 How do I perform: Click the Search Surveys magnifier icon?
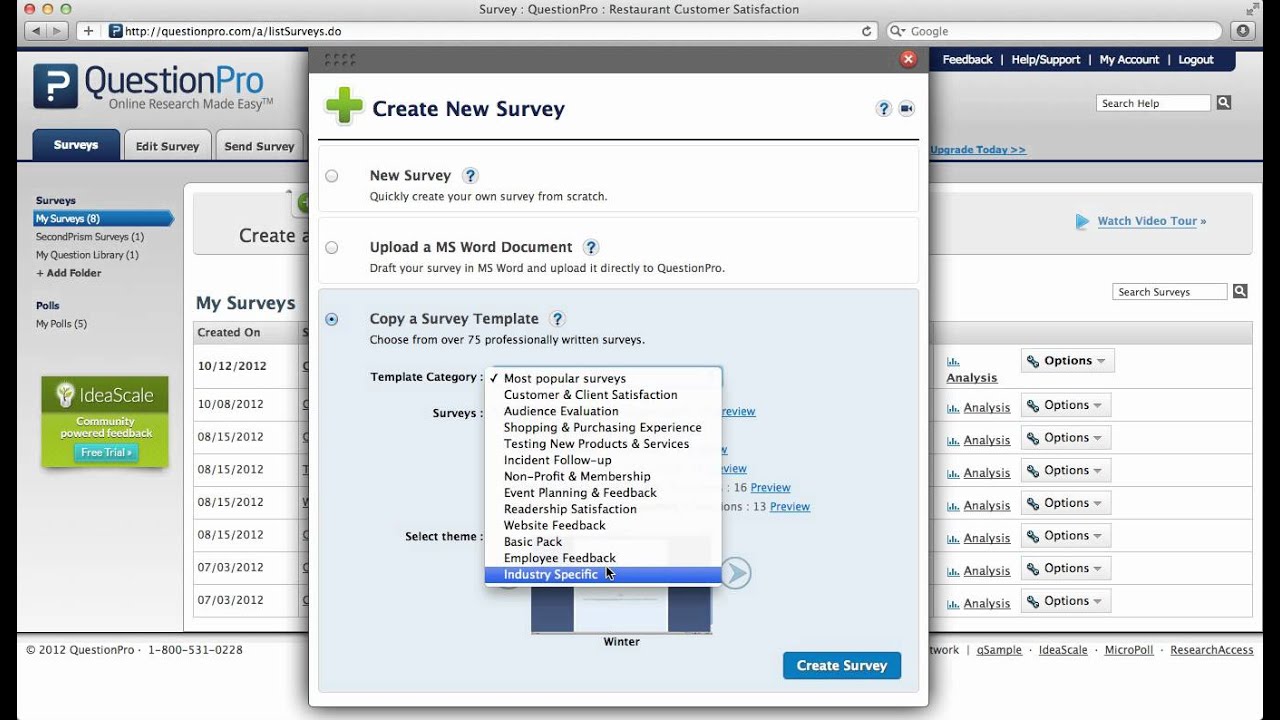click(1240, 292)
